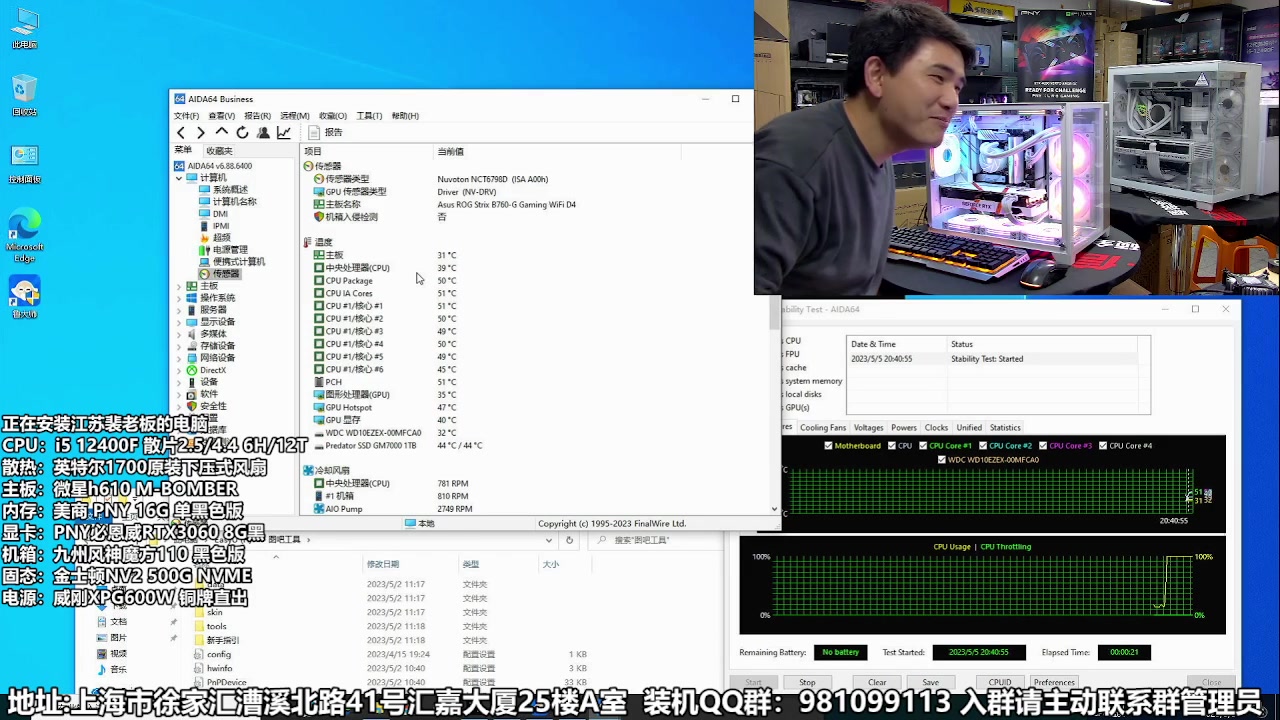Image resolution: width=1280 pixels, height=720 pixels.
Task: Select IPMI in the tree
Action: pyautogui.click(x=215, y=226)
